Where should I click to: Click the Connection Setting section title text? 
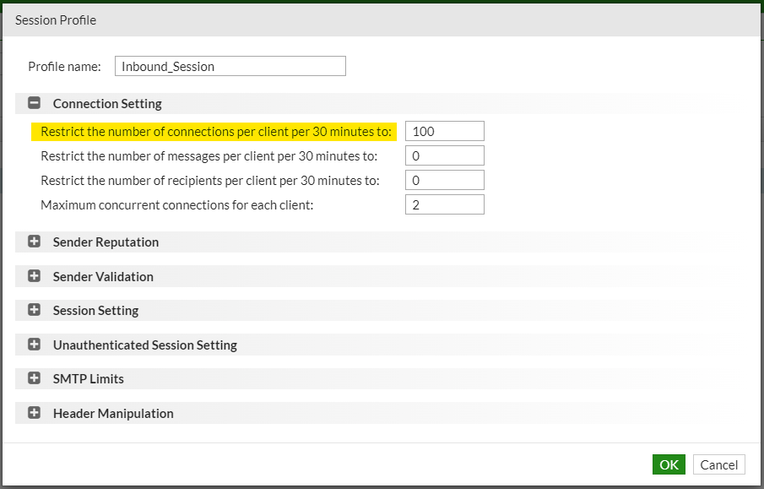pyautogui.click(x=107, y=103)
